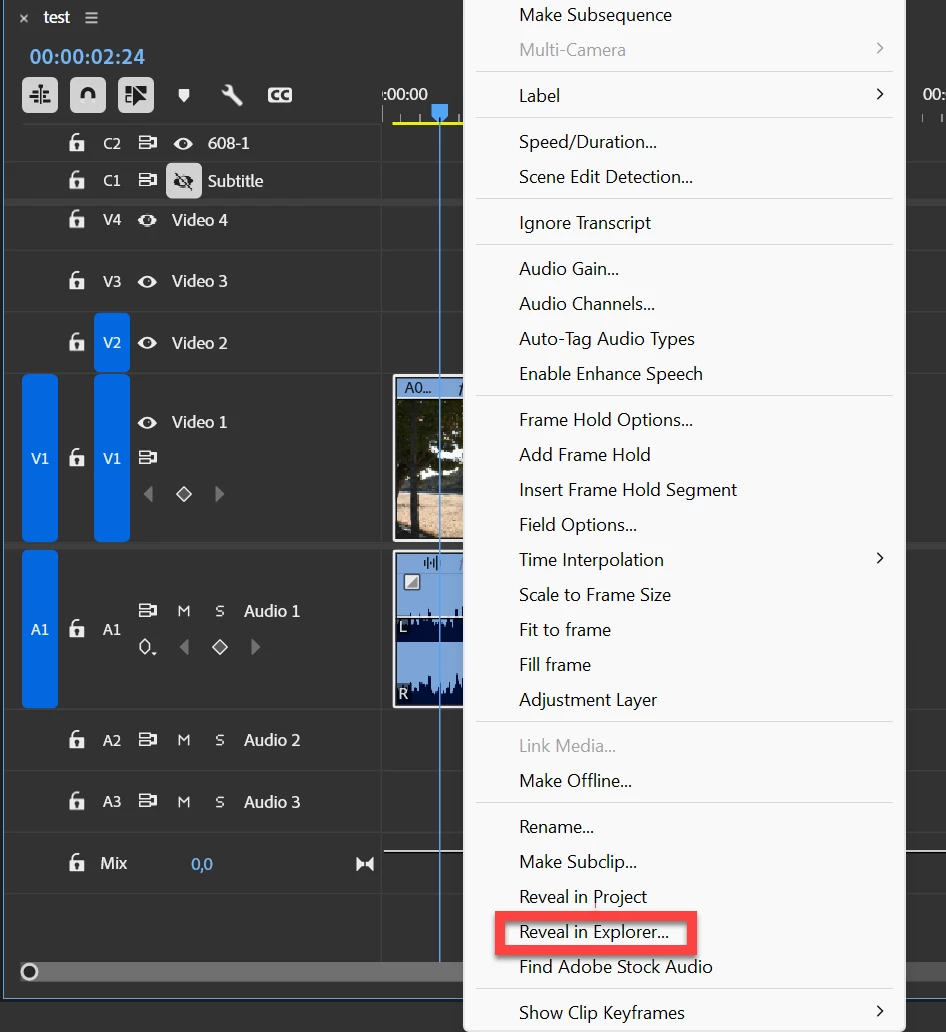Screen dimensions: 946x1032
Task: Toggle V2 track targeting
Action: click(112, 343)
